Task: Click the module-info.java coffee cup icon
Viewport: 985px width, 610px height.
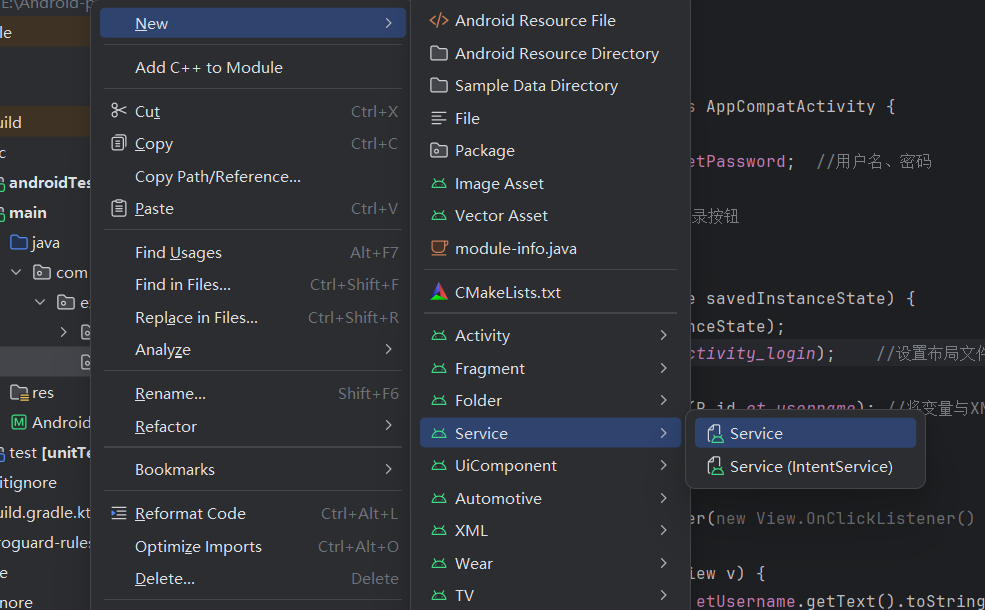Action: tap(438, 248)
